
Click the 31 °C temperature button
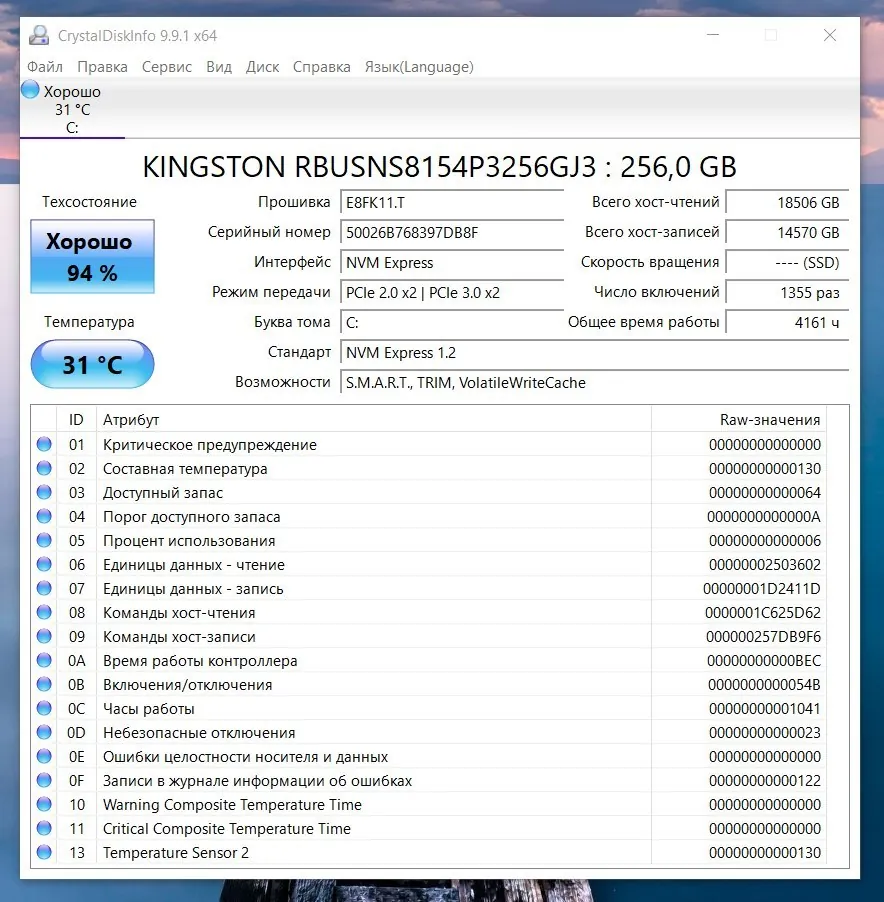(92, 364)
